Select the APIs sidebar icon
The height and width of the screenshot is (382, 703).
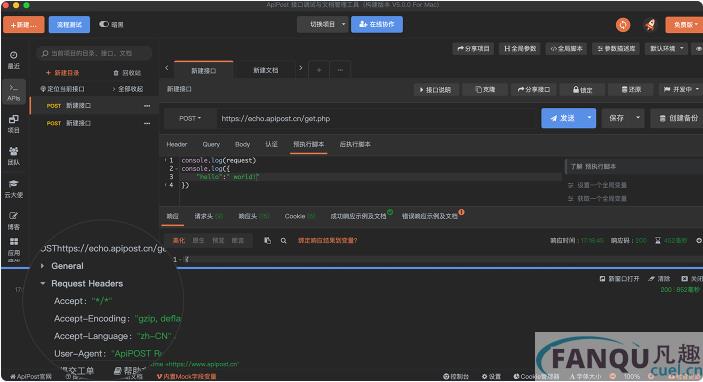point(13,92)
